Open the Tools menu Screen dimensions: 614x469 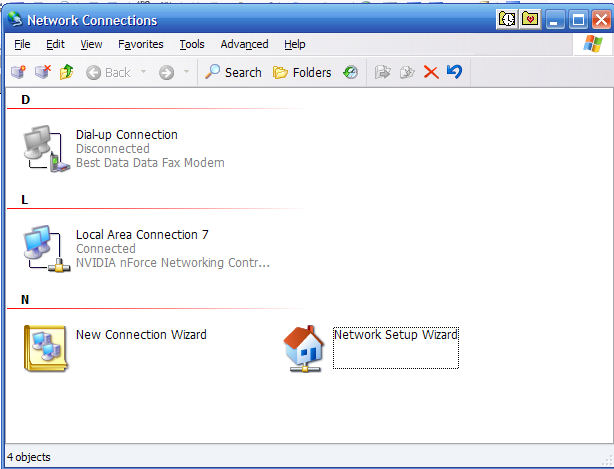point(191,44)
